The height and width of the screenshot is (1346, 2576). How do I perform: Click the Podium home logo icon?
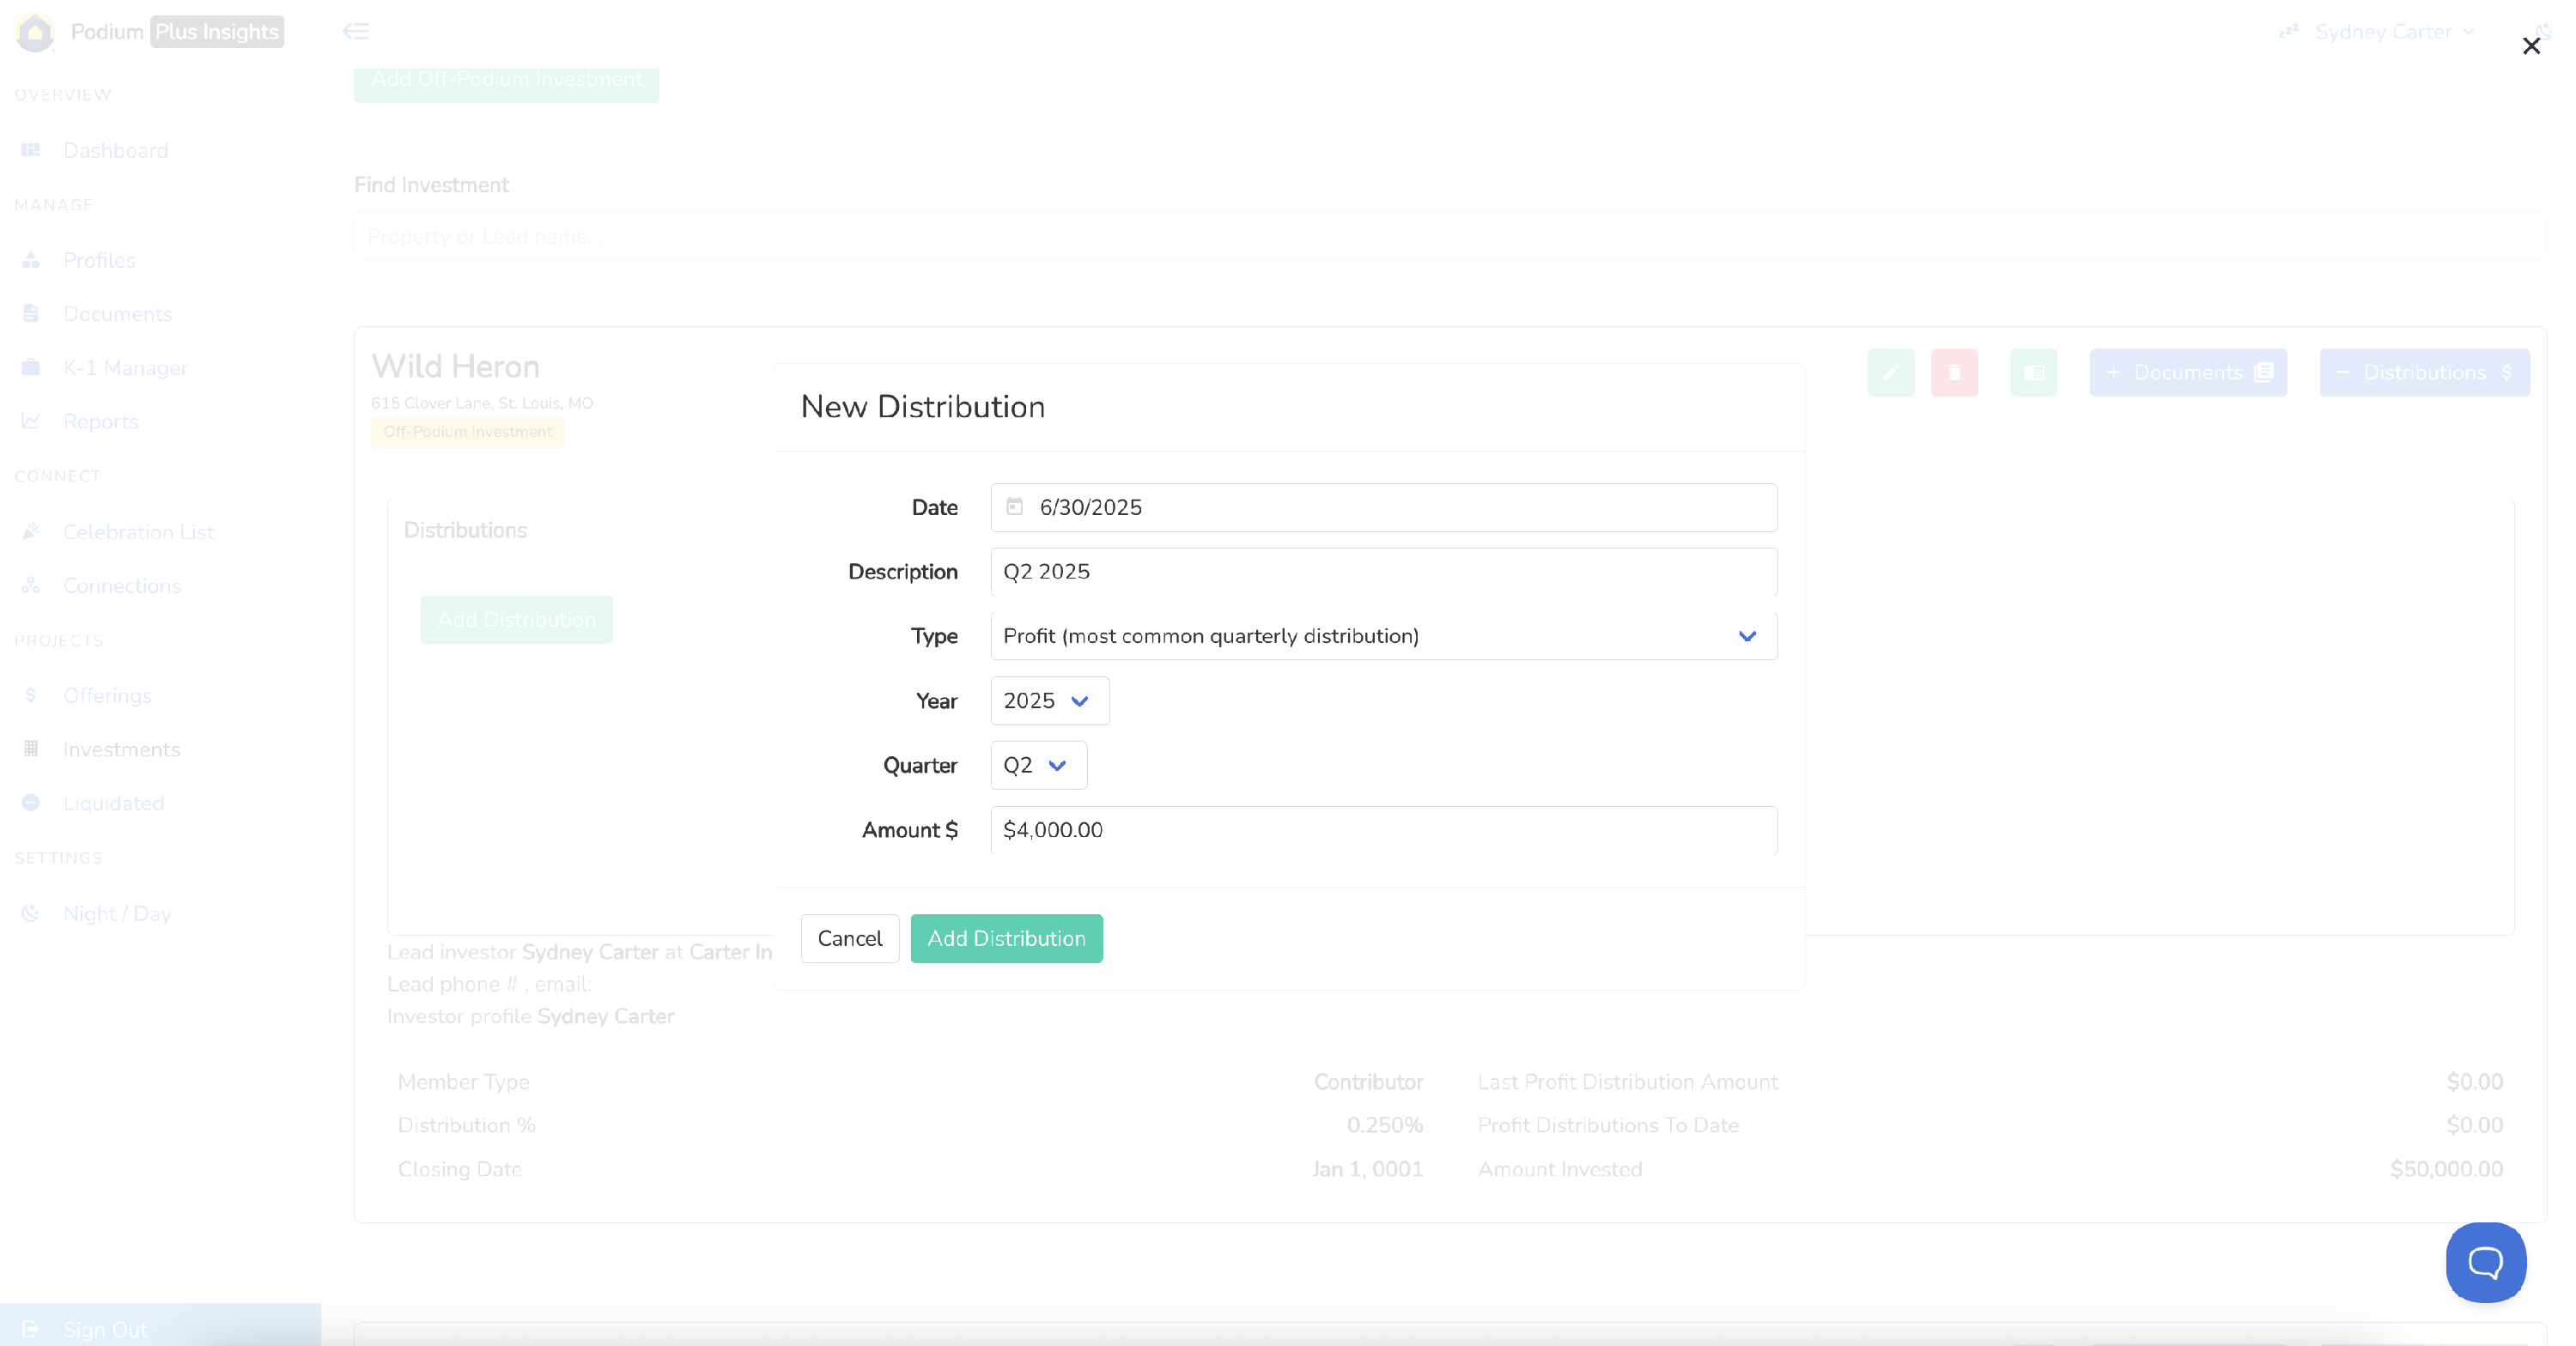pos(35,32)
